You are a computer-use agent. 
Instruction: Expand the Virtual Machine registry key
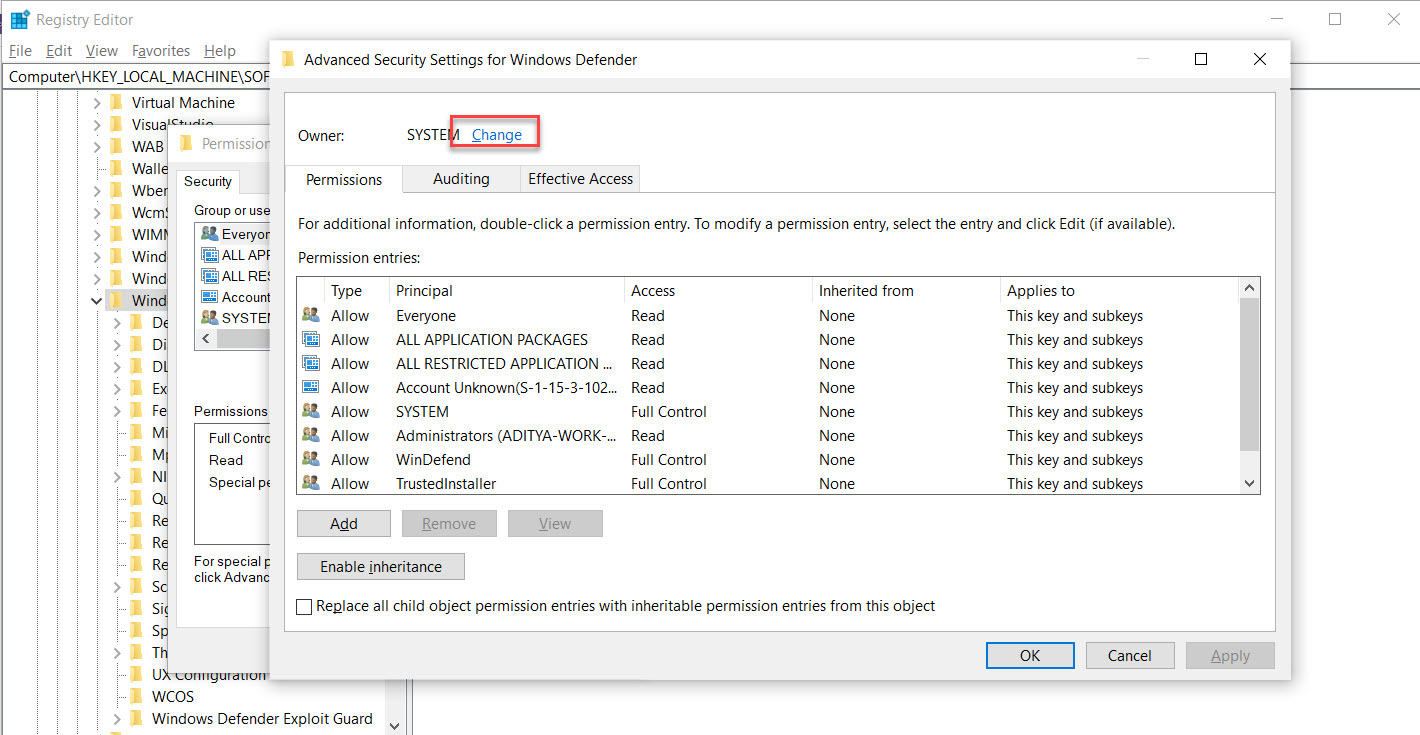pyautogui.click(x=97, y=102)
